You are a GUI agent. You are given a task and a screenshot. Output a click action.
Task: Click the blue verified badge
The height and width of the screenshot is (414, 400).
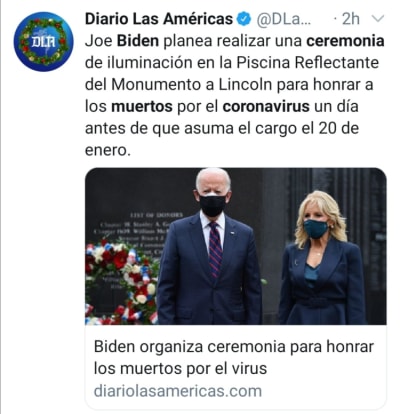pyautogui.click(x=244, y=19)
